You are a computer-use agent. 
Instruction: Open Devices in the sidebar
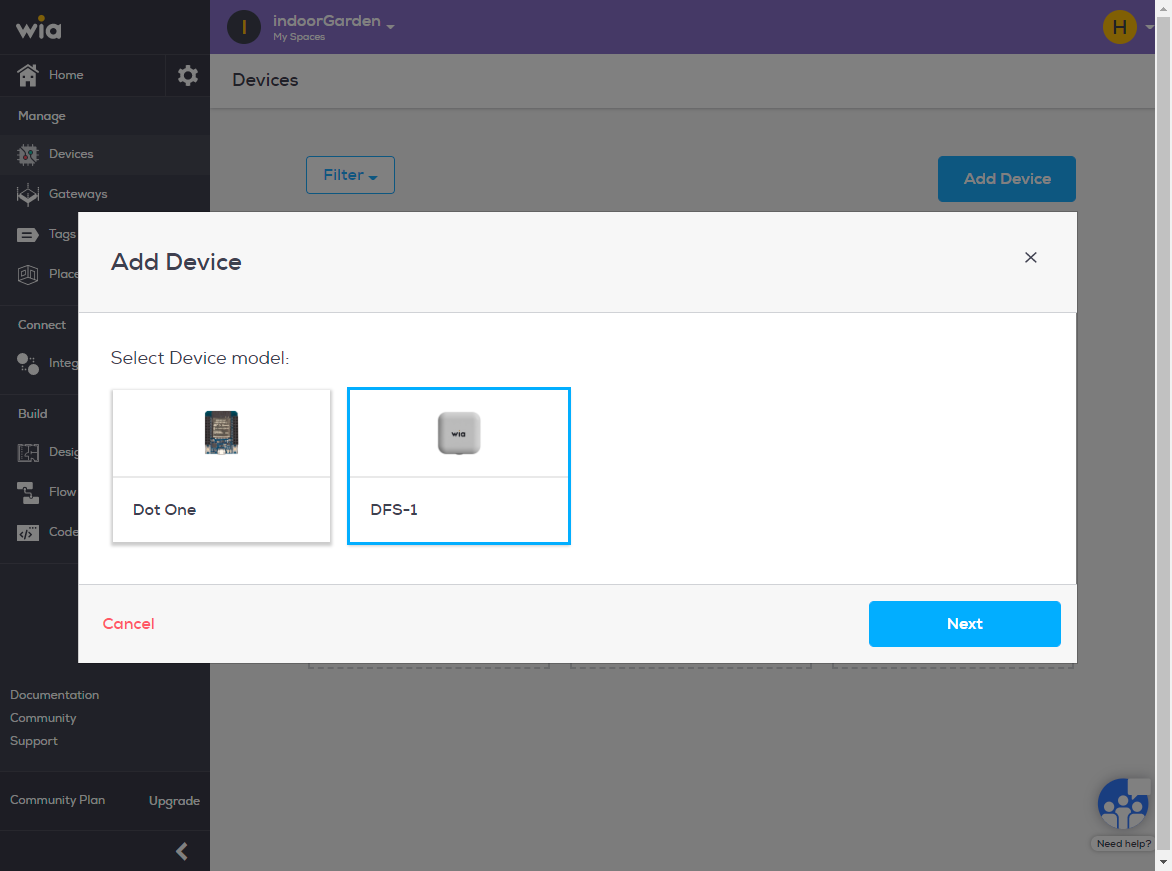(105, 154)
